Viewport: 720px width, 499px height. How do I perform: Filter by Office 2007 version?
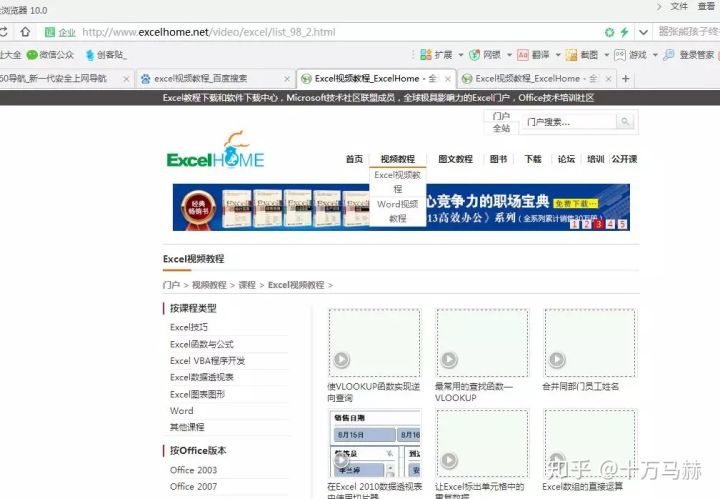click(193, 487)
